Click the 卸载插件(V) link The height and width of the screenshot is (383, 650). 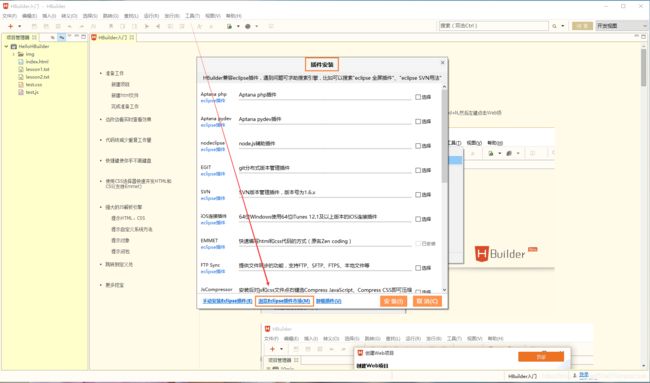click(x=328, y=301)
